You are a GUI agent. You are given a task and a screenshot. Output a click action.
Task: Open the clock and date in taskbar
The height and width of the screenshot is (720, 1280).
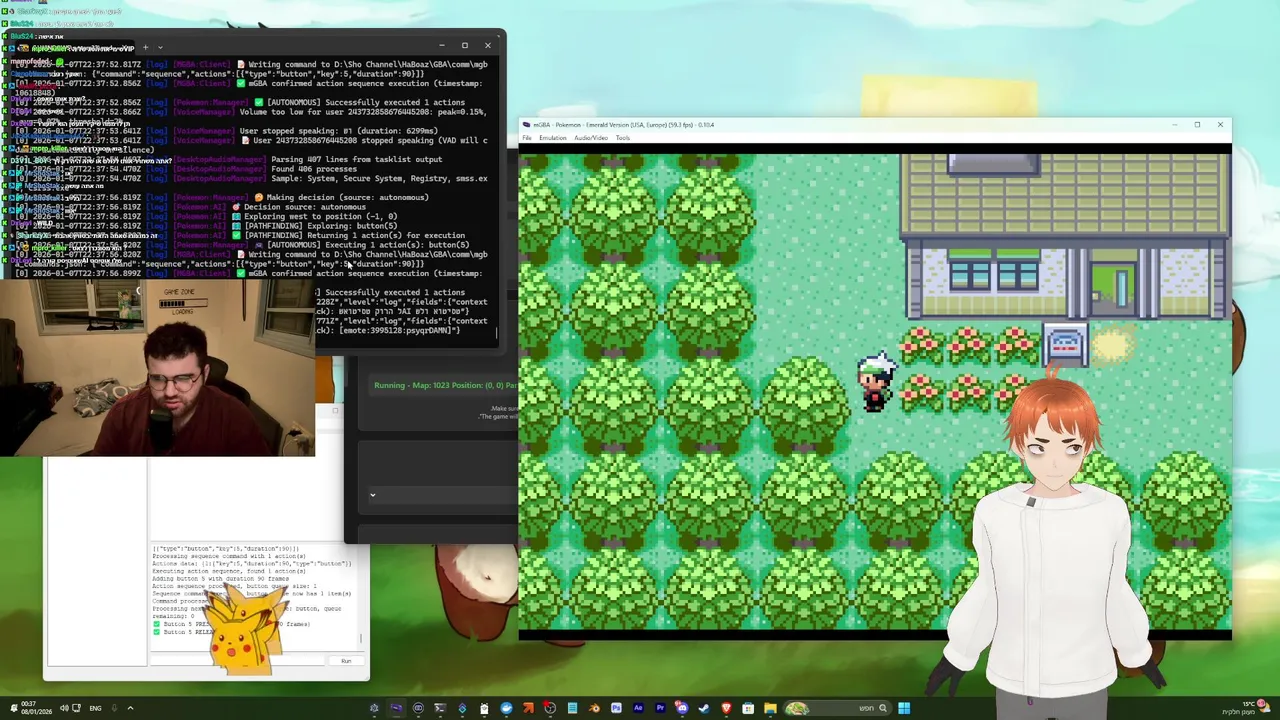[x=36, y=708]
